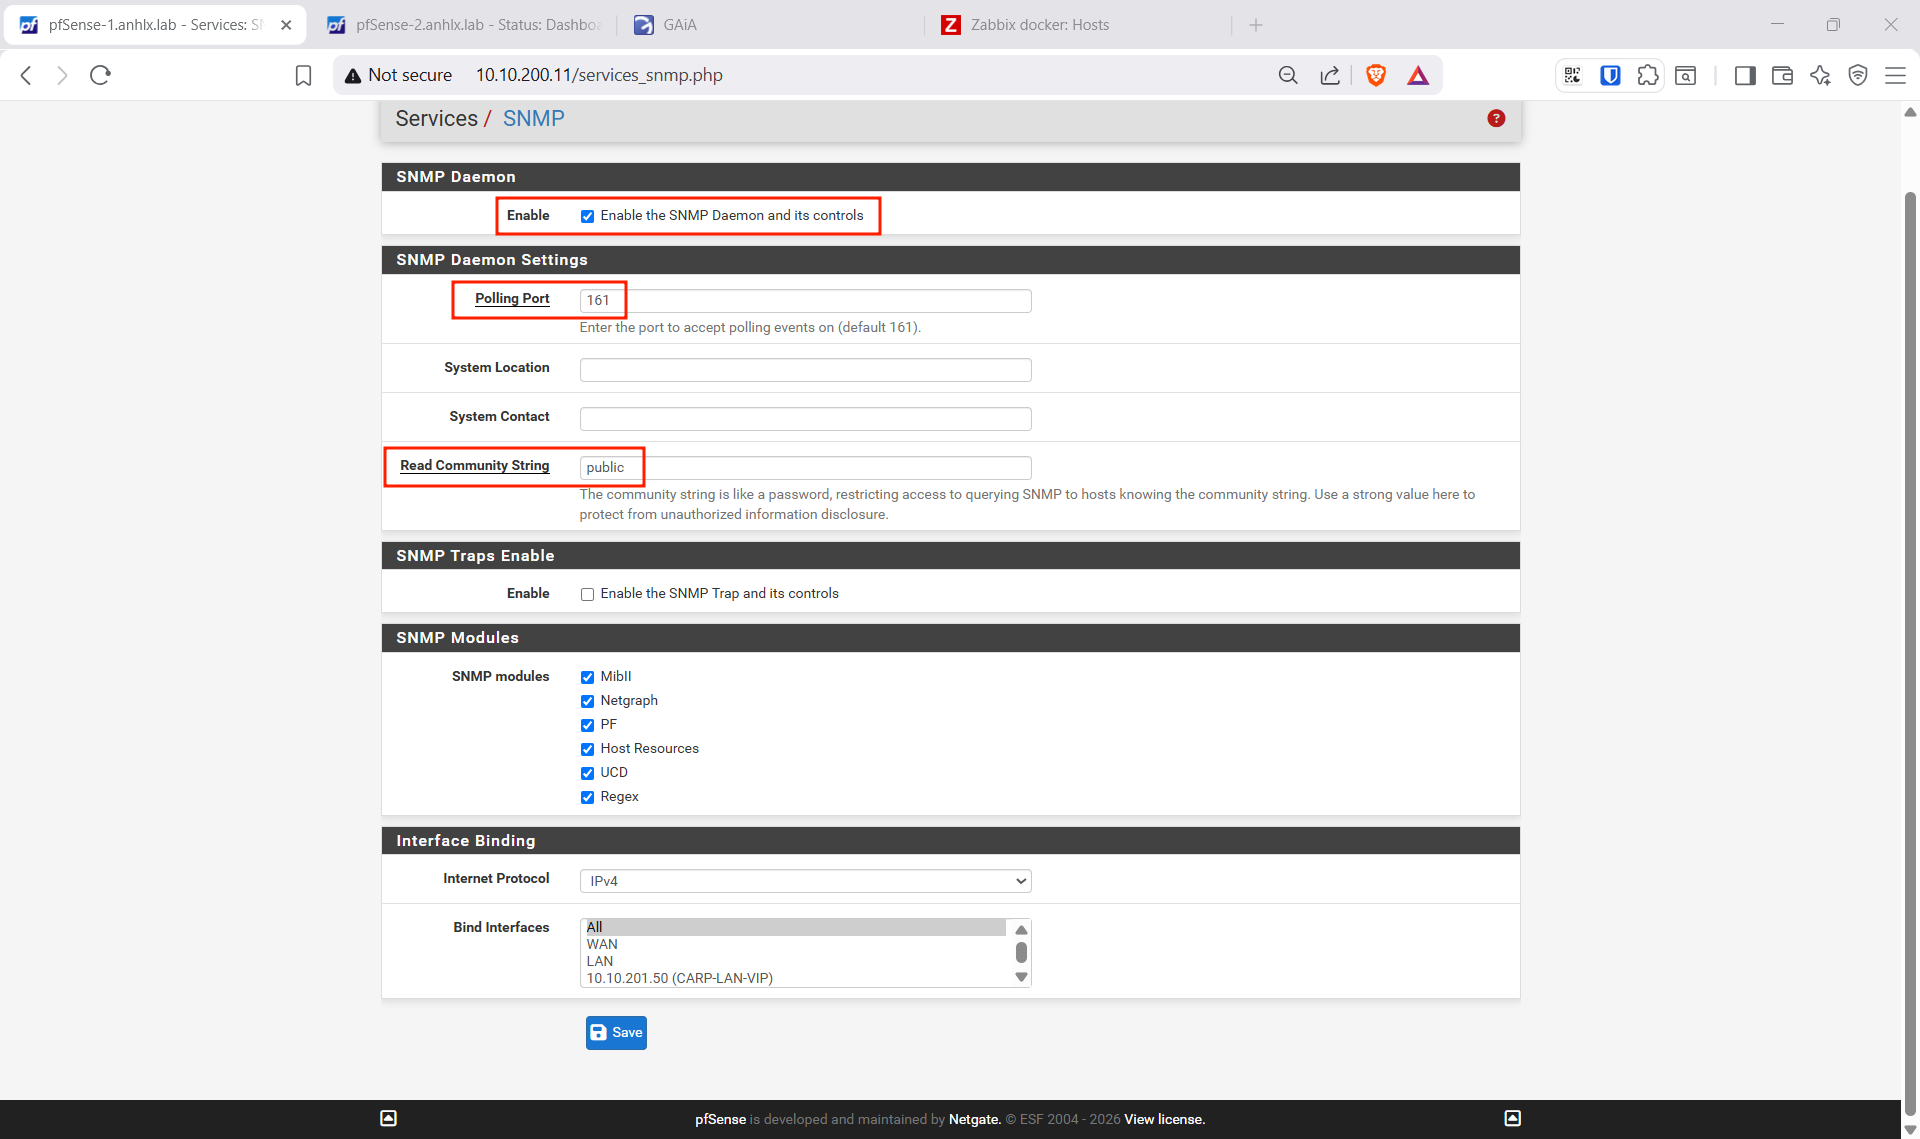1920x1139 pixels.
Task: Toggle the browser sidebar panel
Action: pos(1745,75)
